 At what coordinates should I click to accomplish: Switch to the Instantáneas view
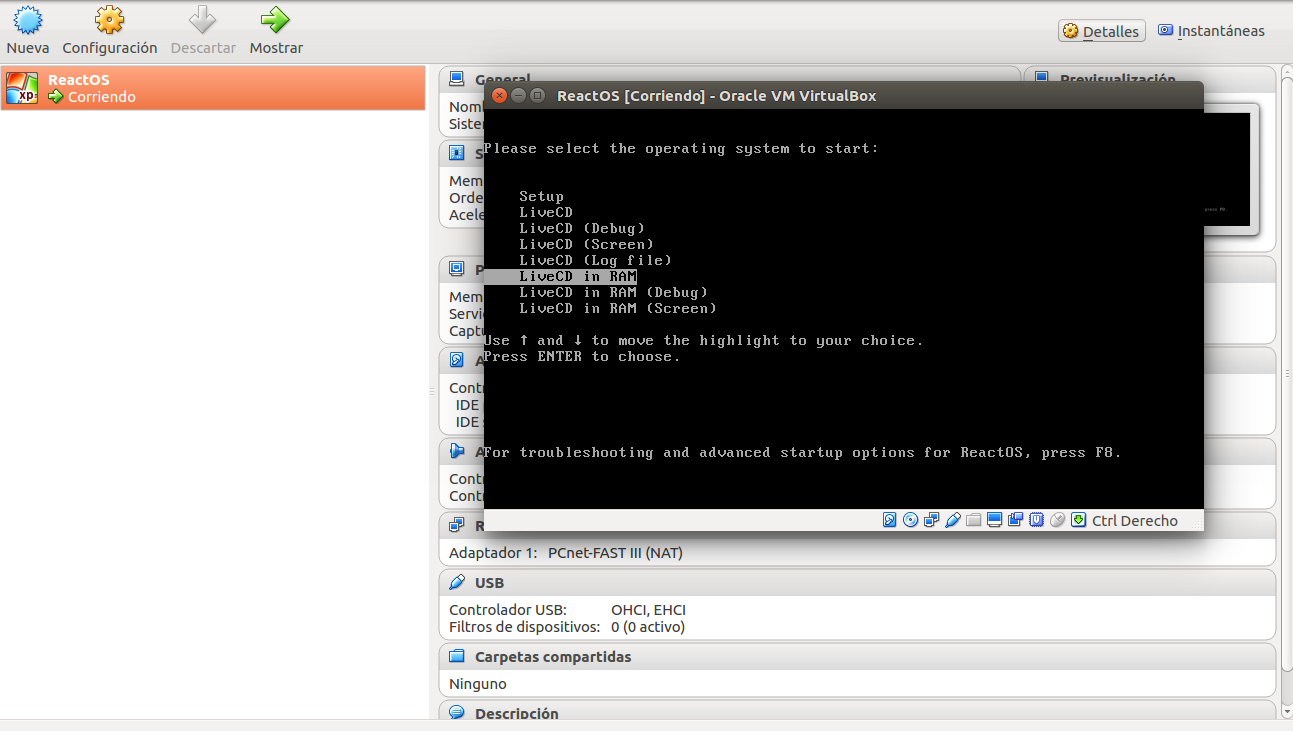click(x=1211, y=31)
